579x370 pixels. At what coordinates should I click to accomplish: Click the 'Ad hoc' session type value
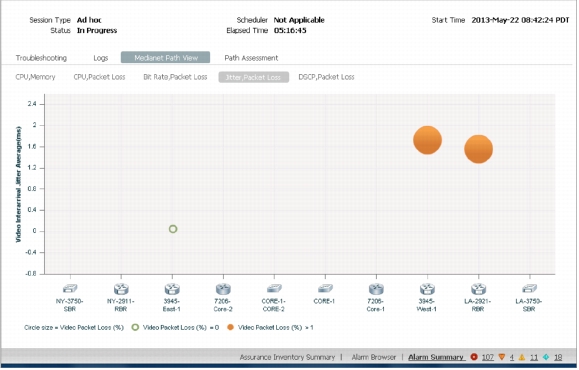89,20
